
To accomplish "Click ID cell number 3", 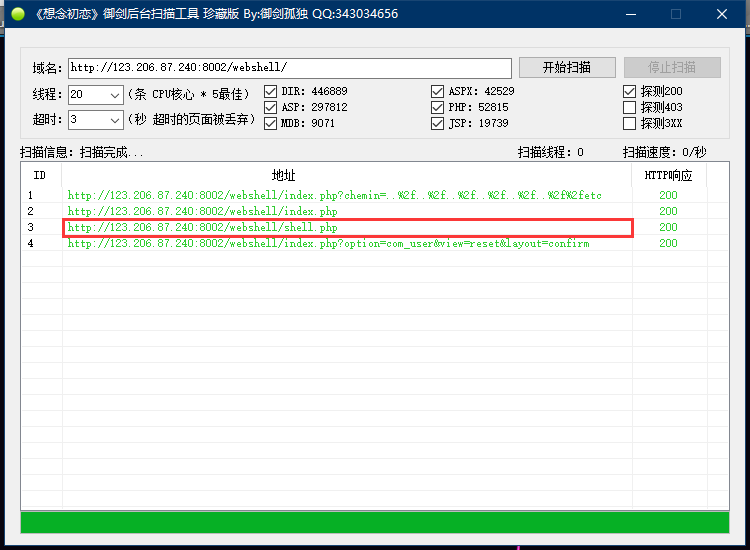I will [x=31, y=227].
